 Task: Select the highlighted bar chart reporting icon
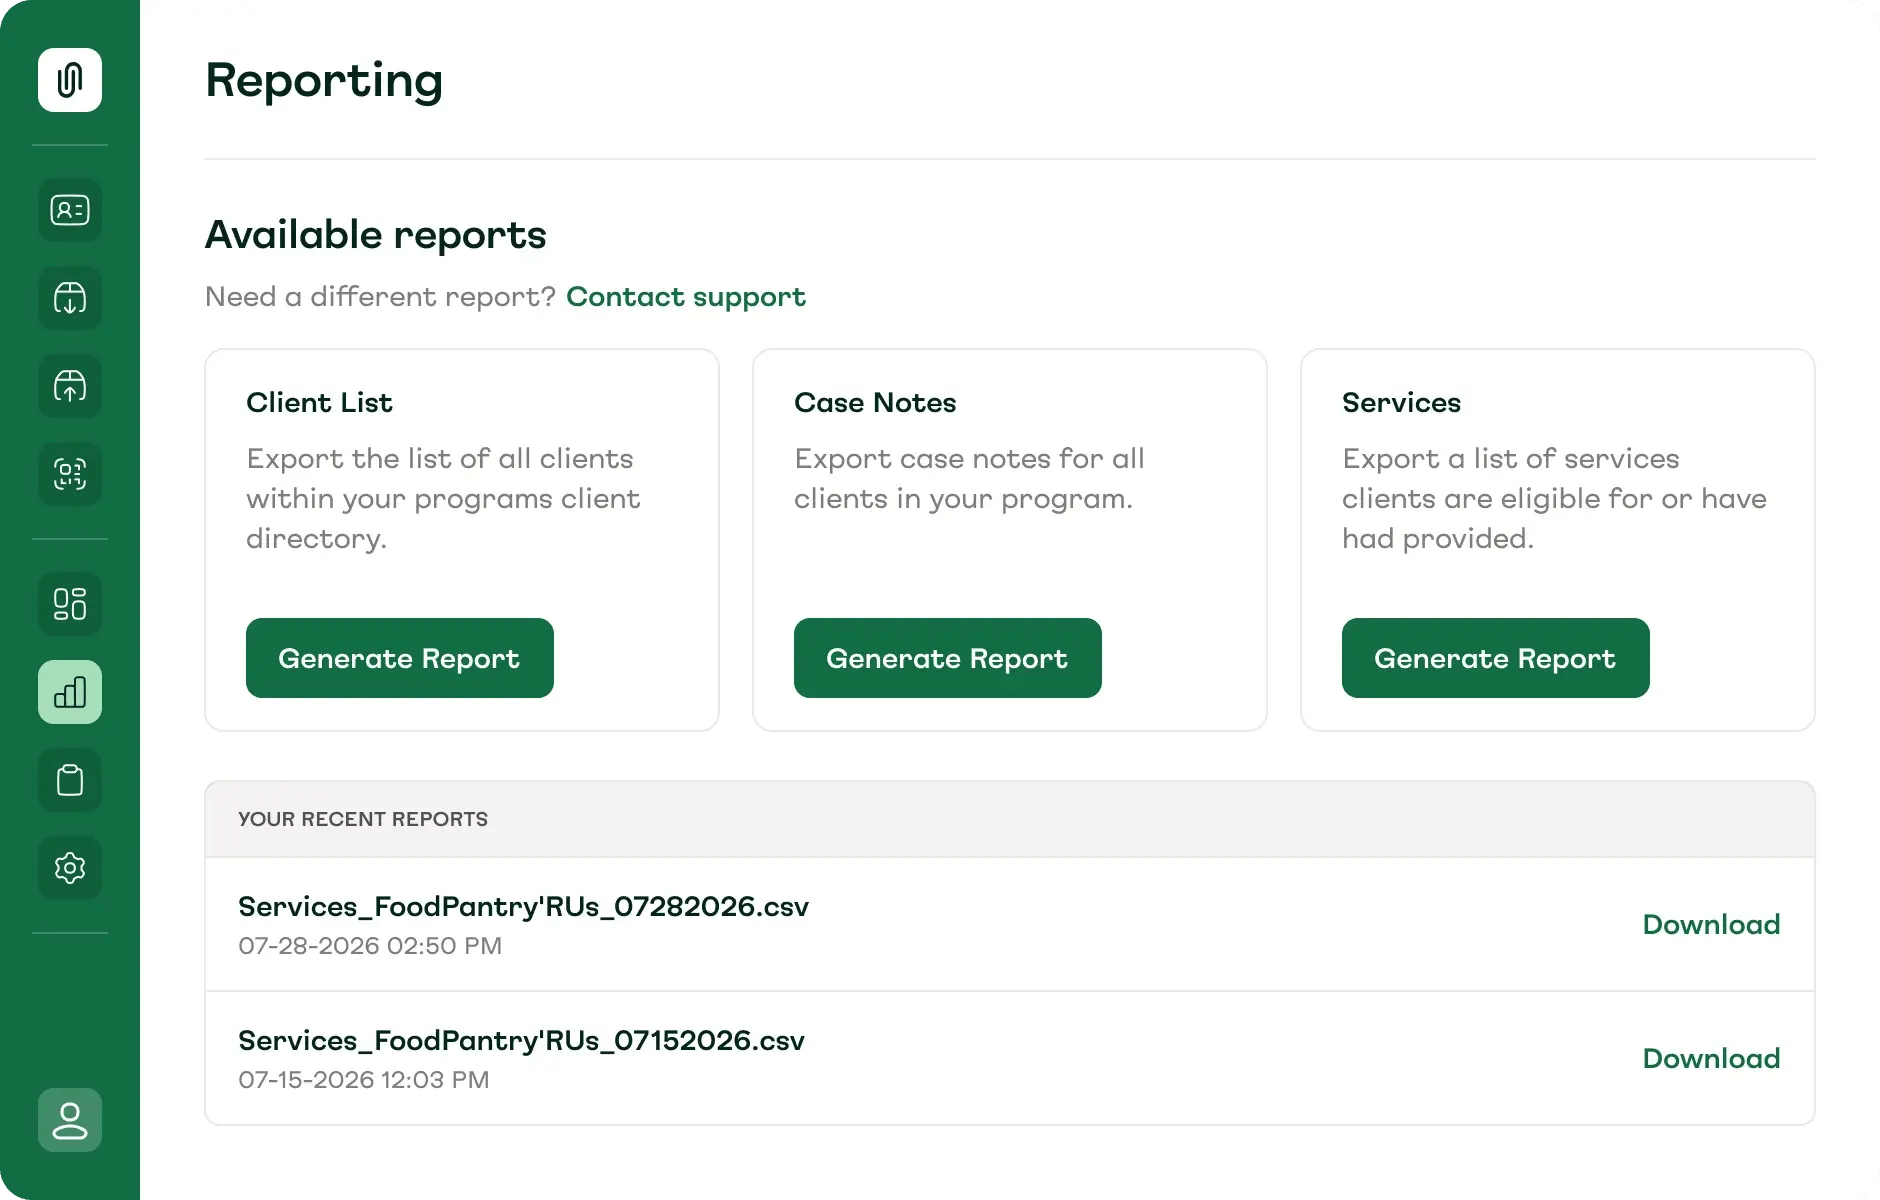click(70, 692)
